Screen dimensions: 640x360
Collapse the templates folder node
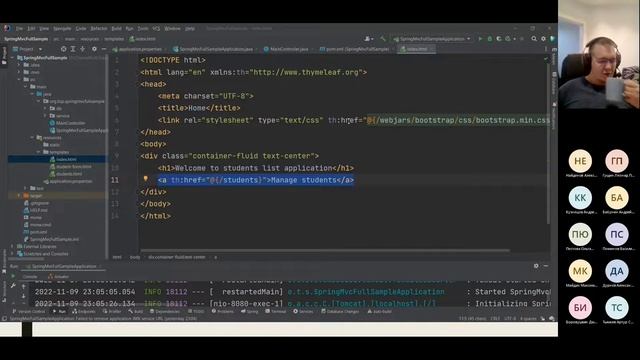(39, 152)
